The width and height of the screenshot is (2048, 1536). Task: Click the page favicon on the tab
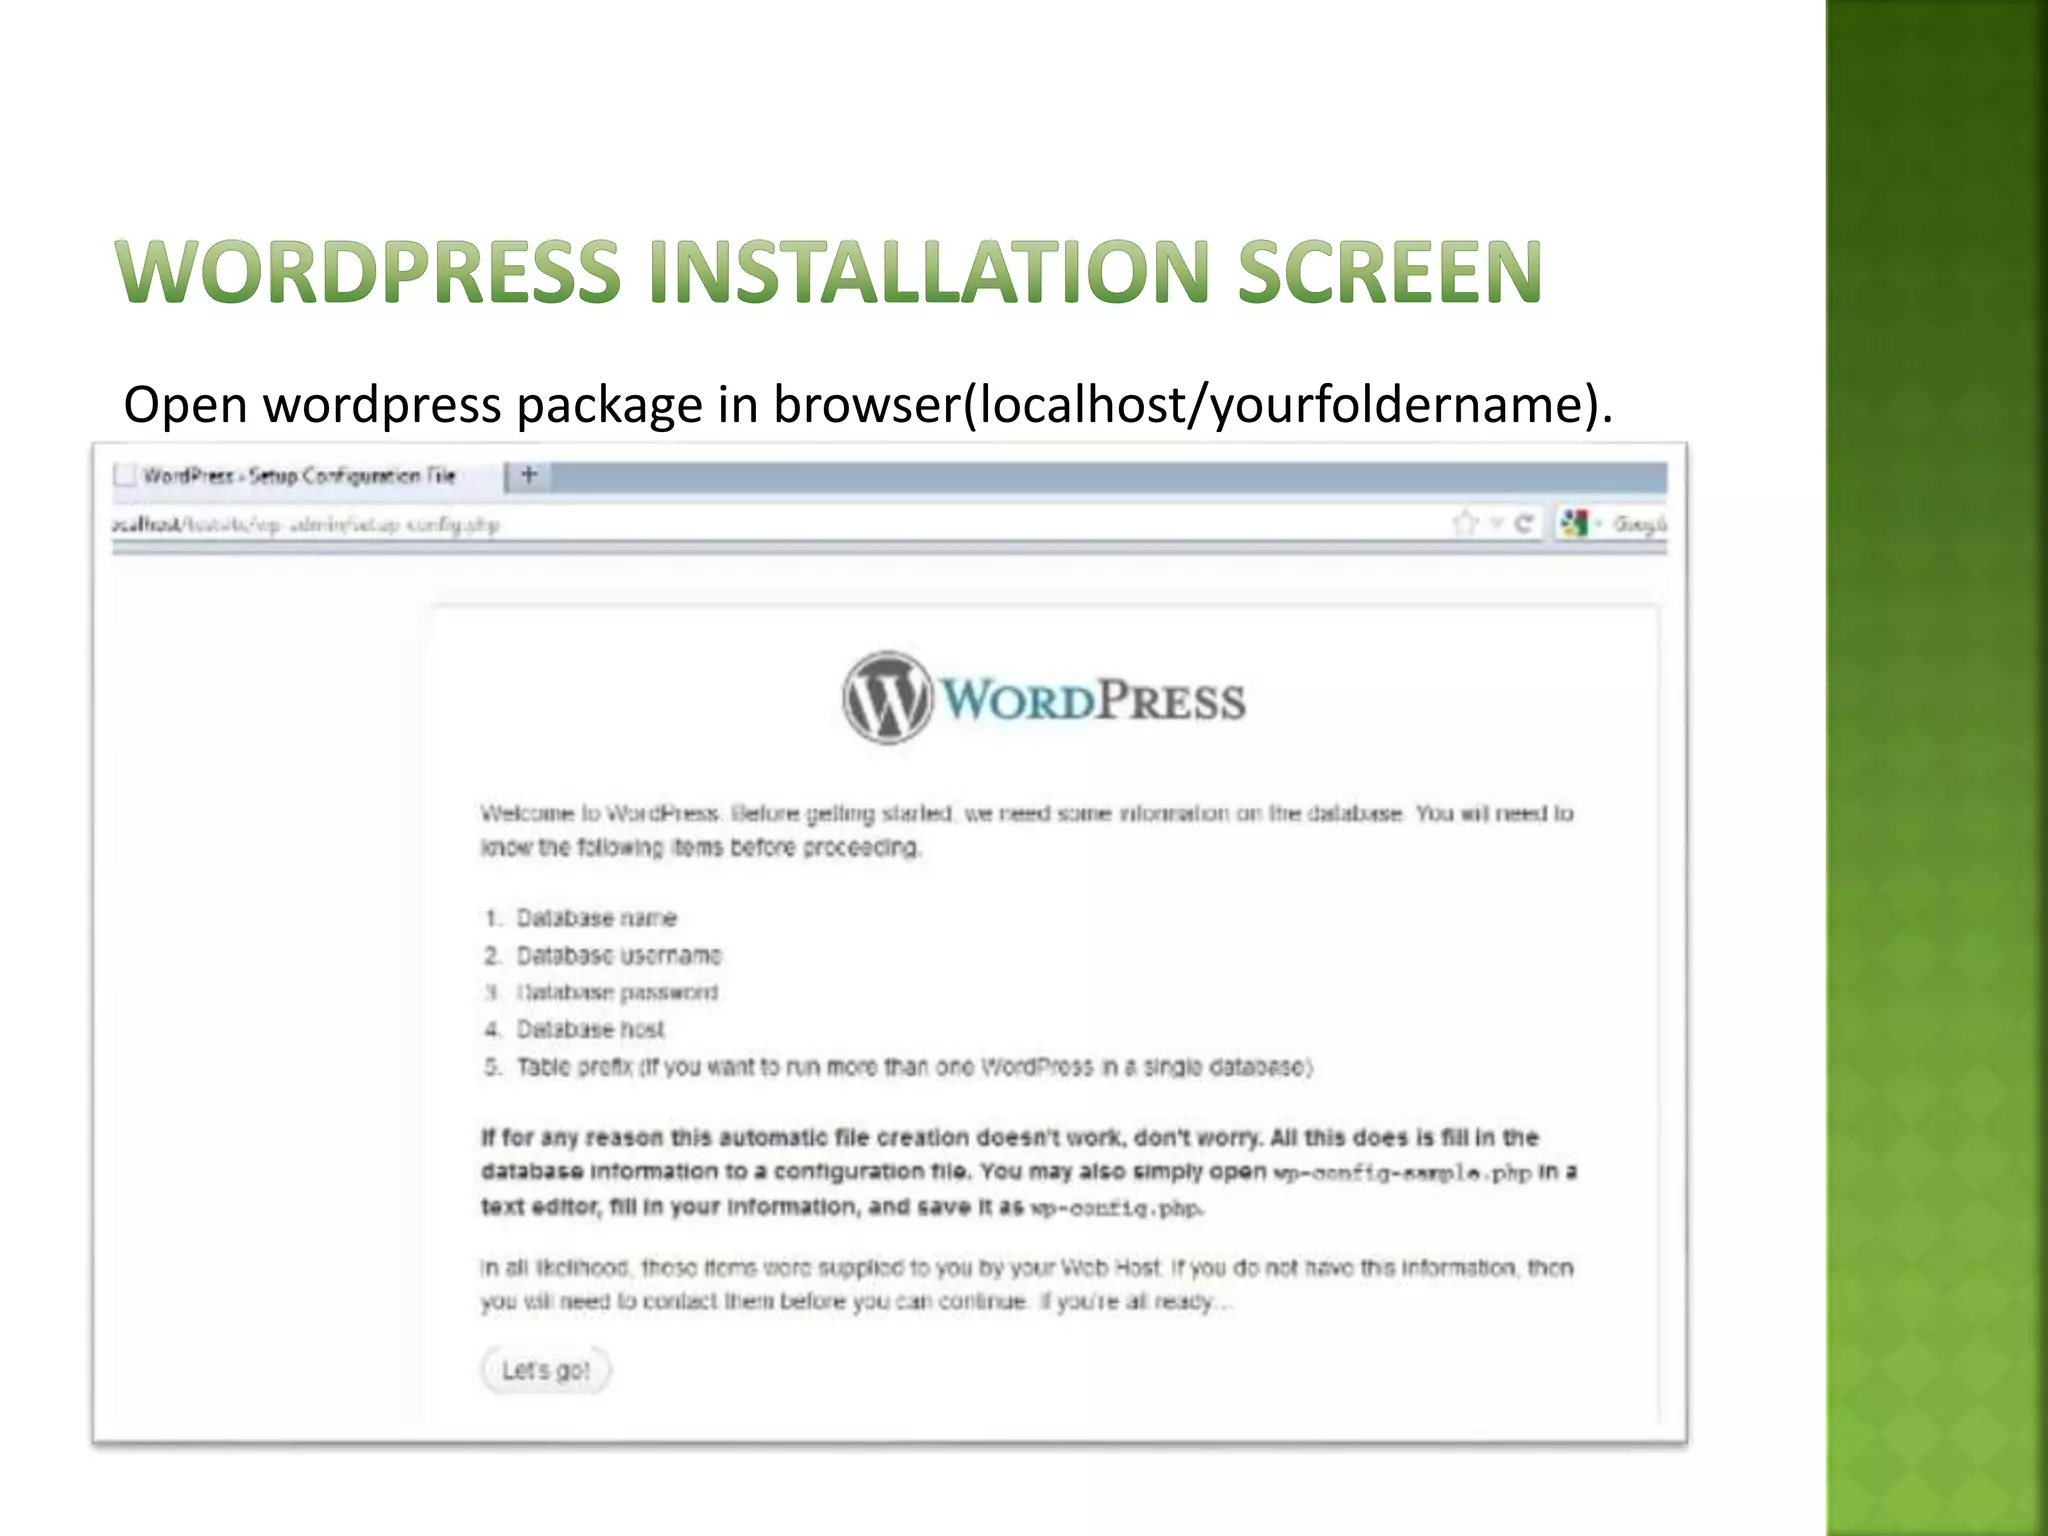pos(125,475)
